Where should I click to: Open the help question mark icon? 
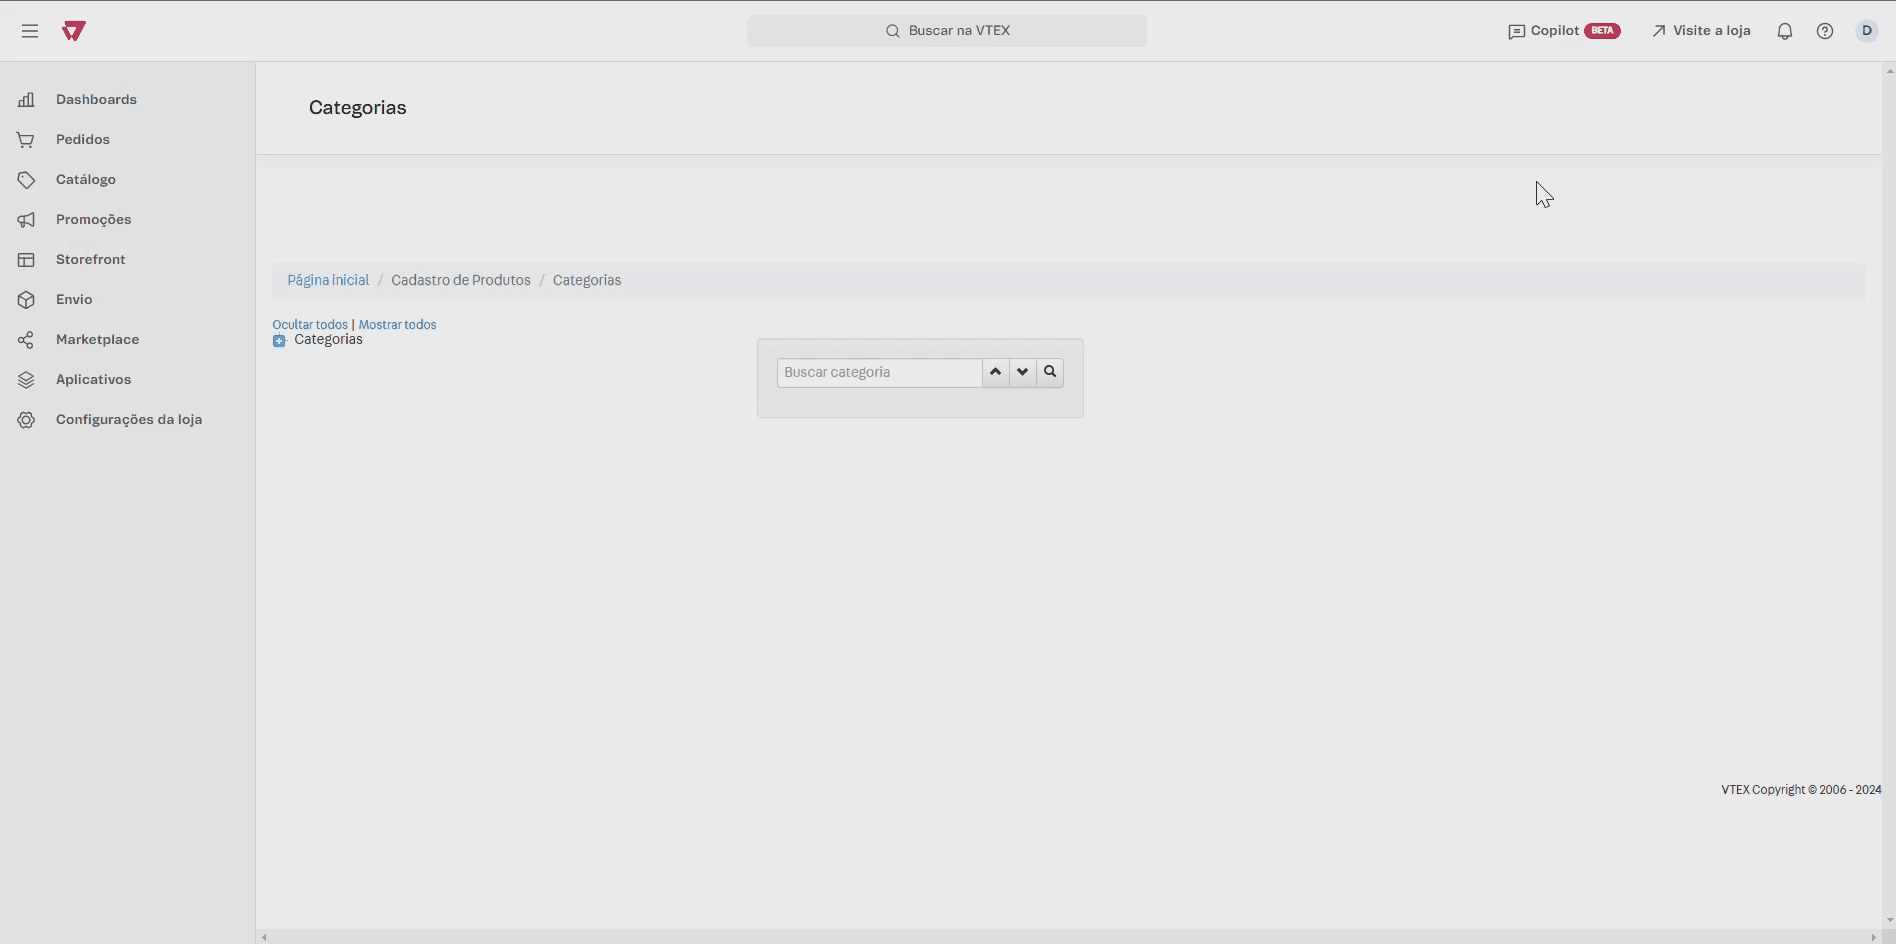pyautogui.click(x=1825, y=31)
